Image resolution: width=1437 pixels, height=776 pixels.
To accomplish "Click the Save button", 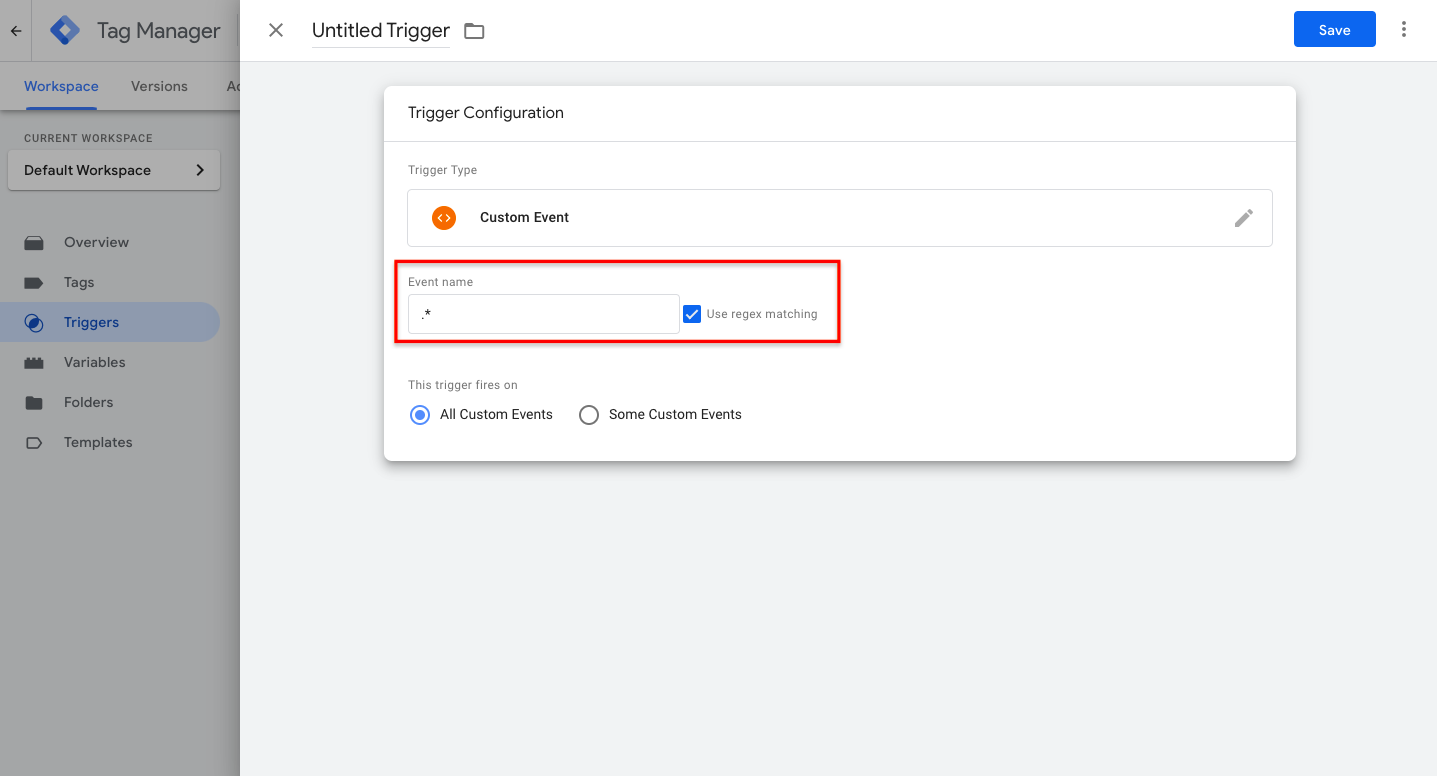I will [1334, 30].
